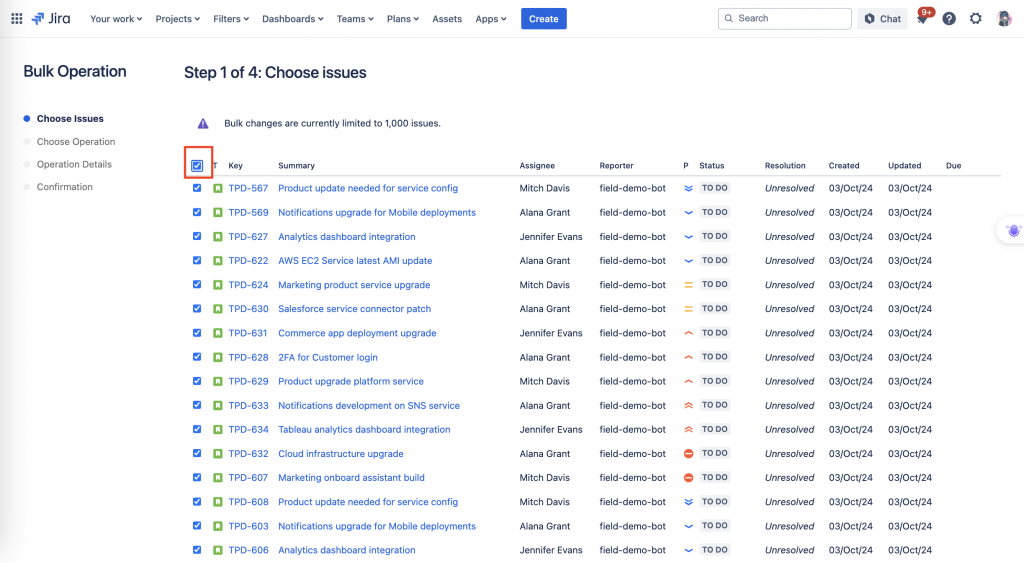1024x563 pixels.
Task: Expand the Apps dropdown
Action: click(490, 19)
